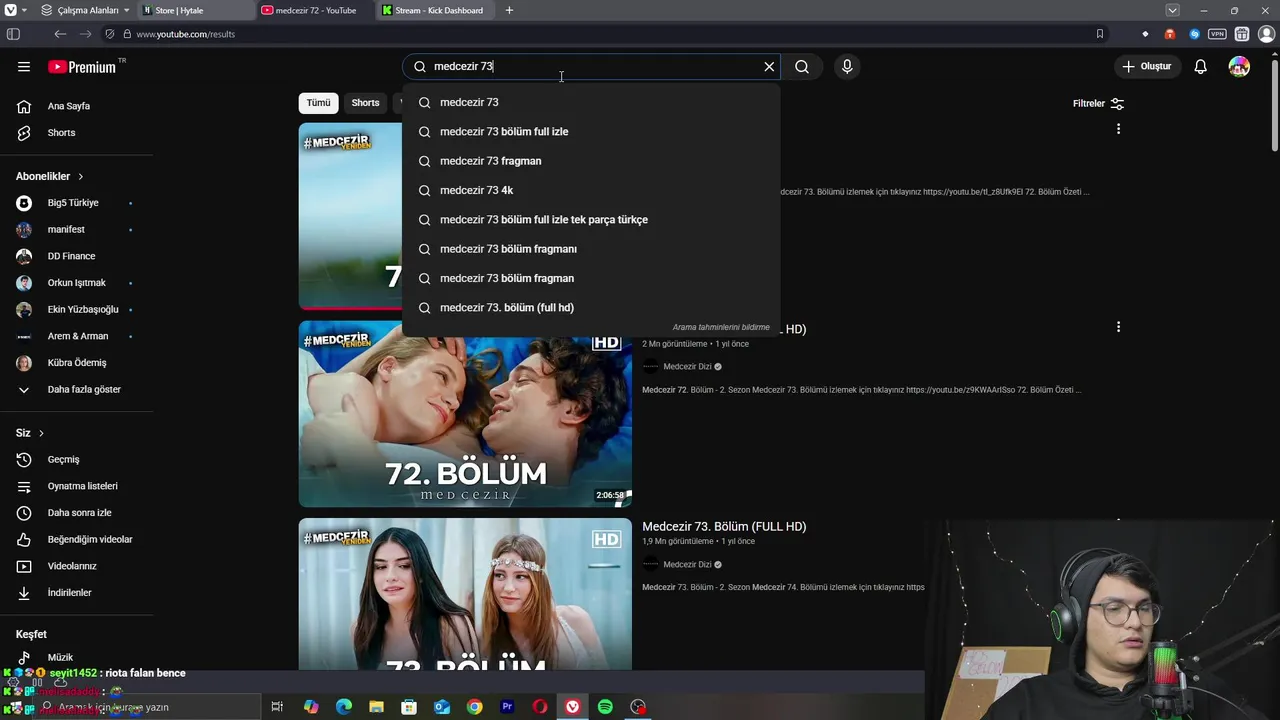Screen dimensions: 1280x720
Task: Open 72. Bölüm video thumbnail
Action: pos(465,414)
